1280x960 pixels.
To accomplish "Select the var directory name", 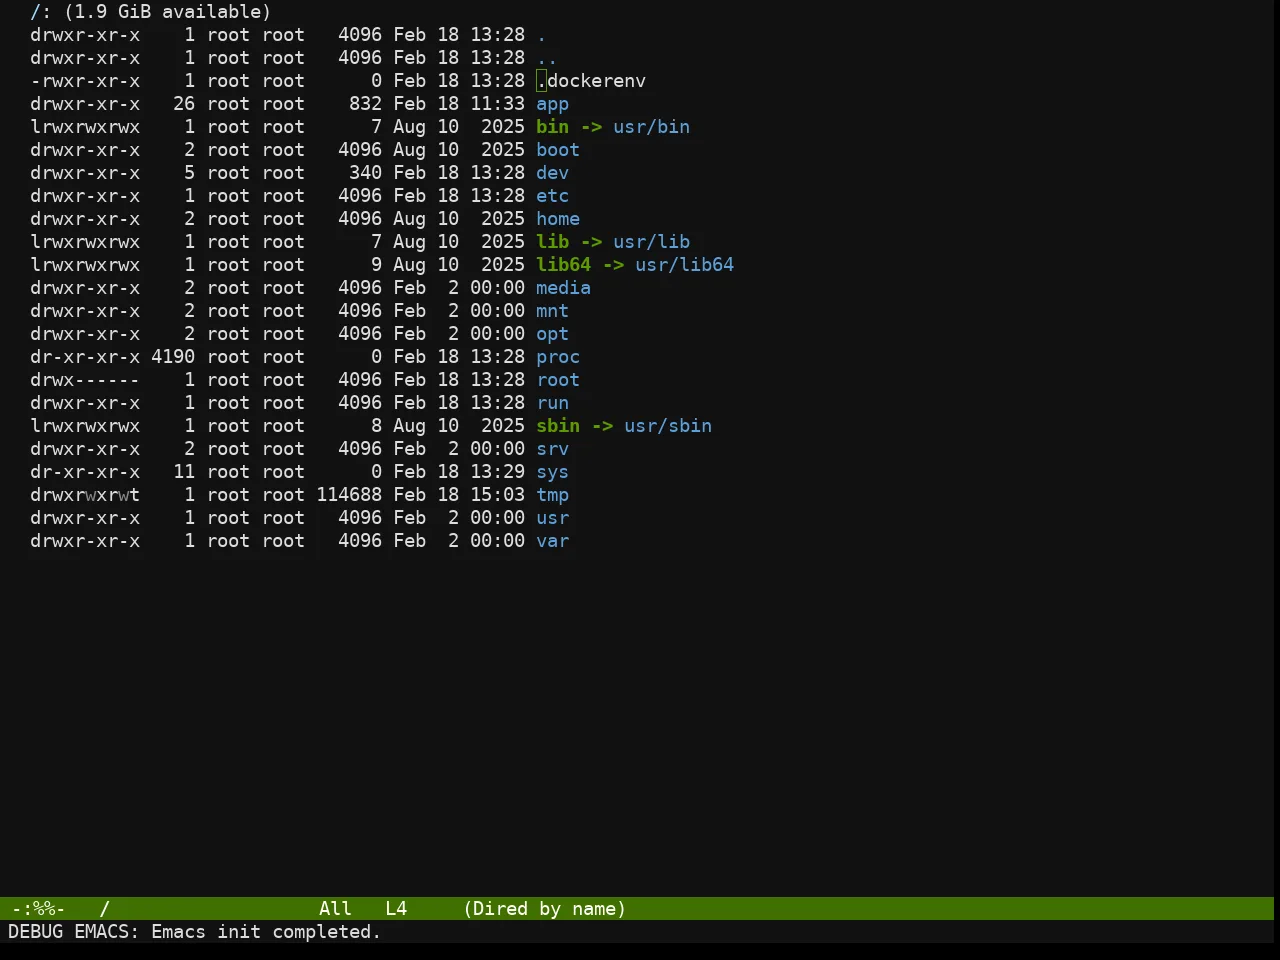I will coord(552,541).
